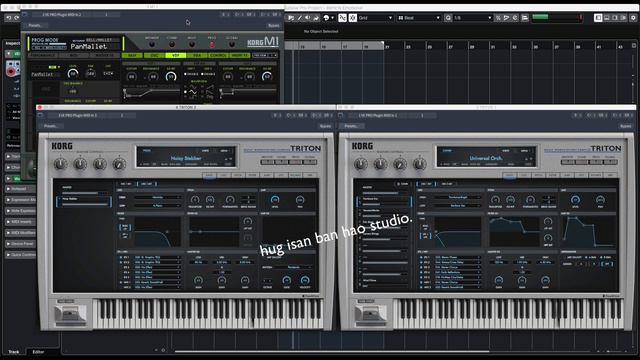Switch to the VDA tab on Korg M1
The width and height of the screenshot is (640, 360).
point(197,55)
